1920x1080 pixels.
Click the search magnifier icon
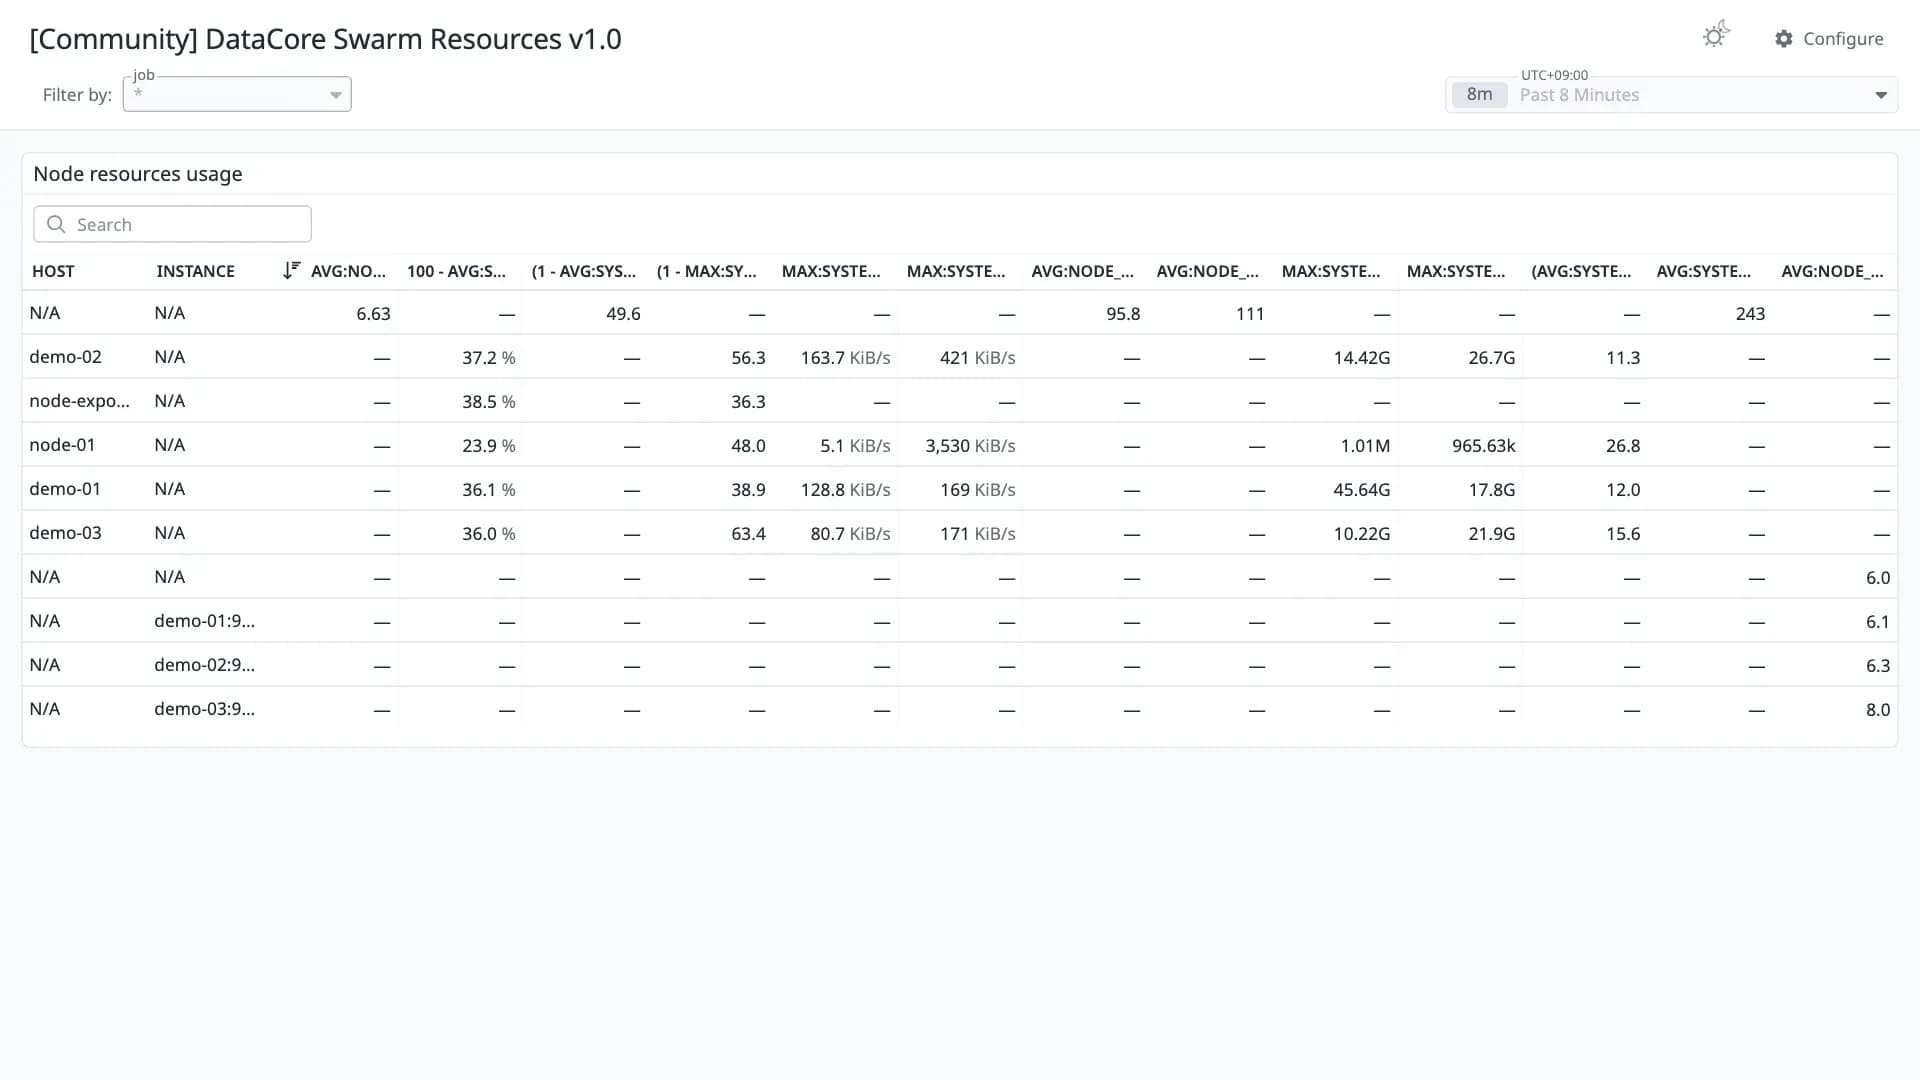pyautogui.click(x=56, y=224)
